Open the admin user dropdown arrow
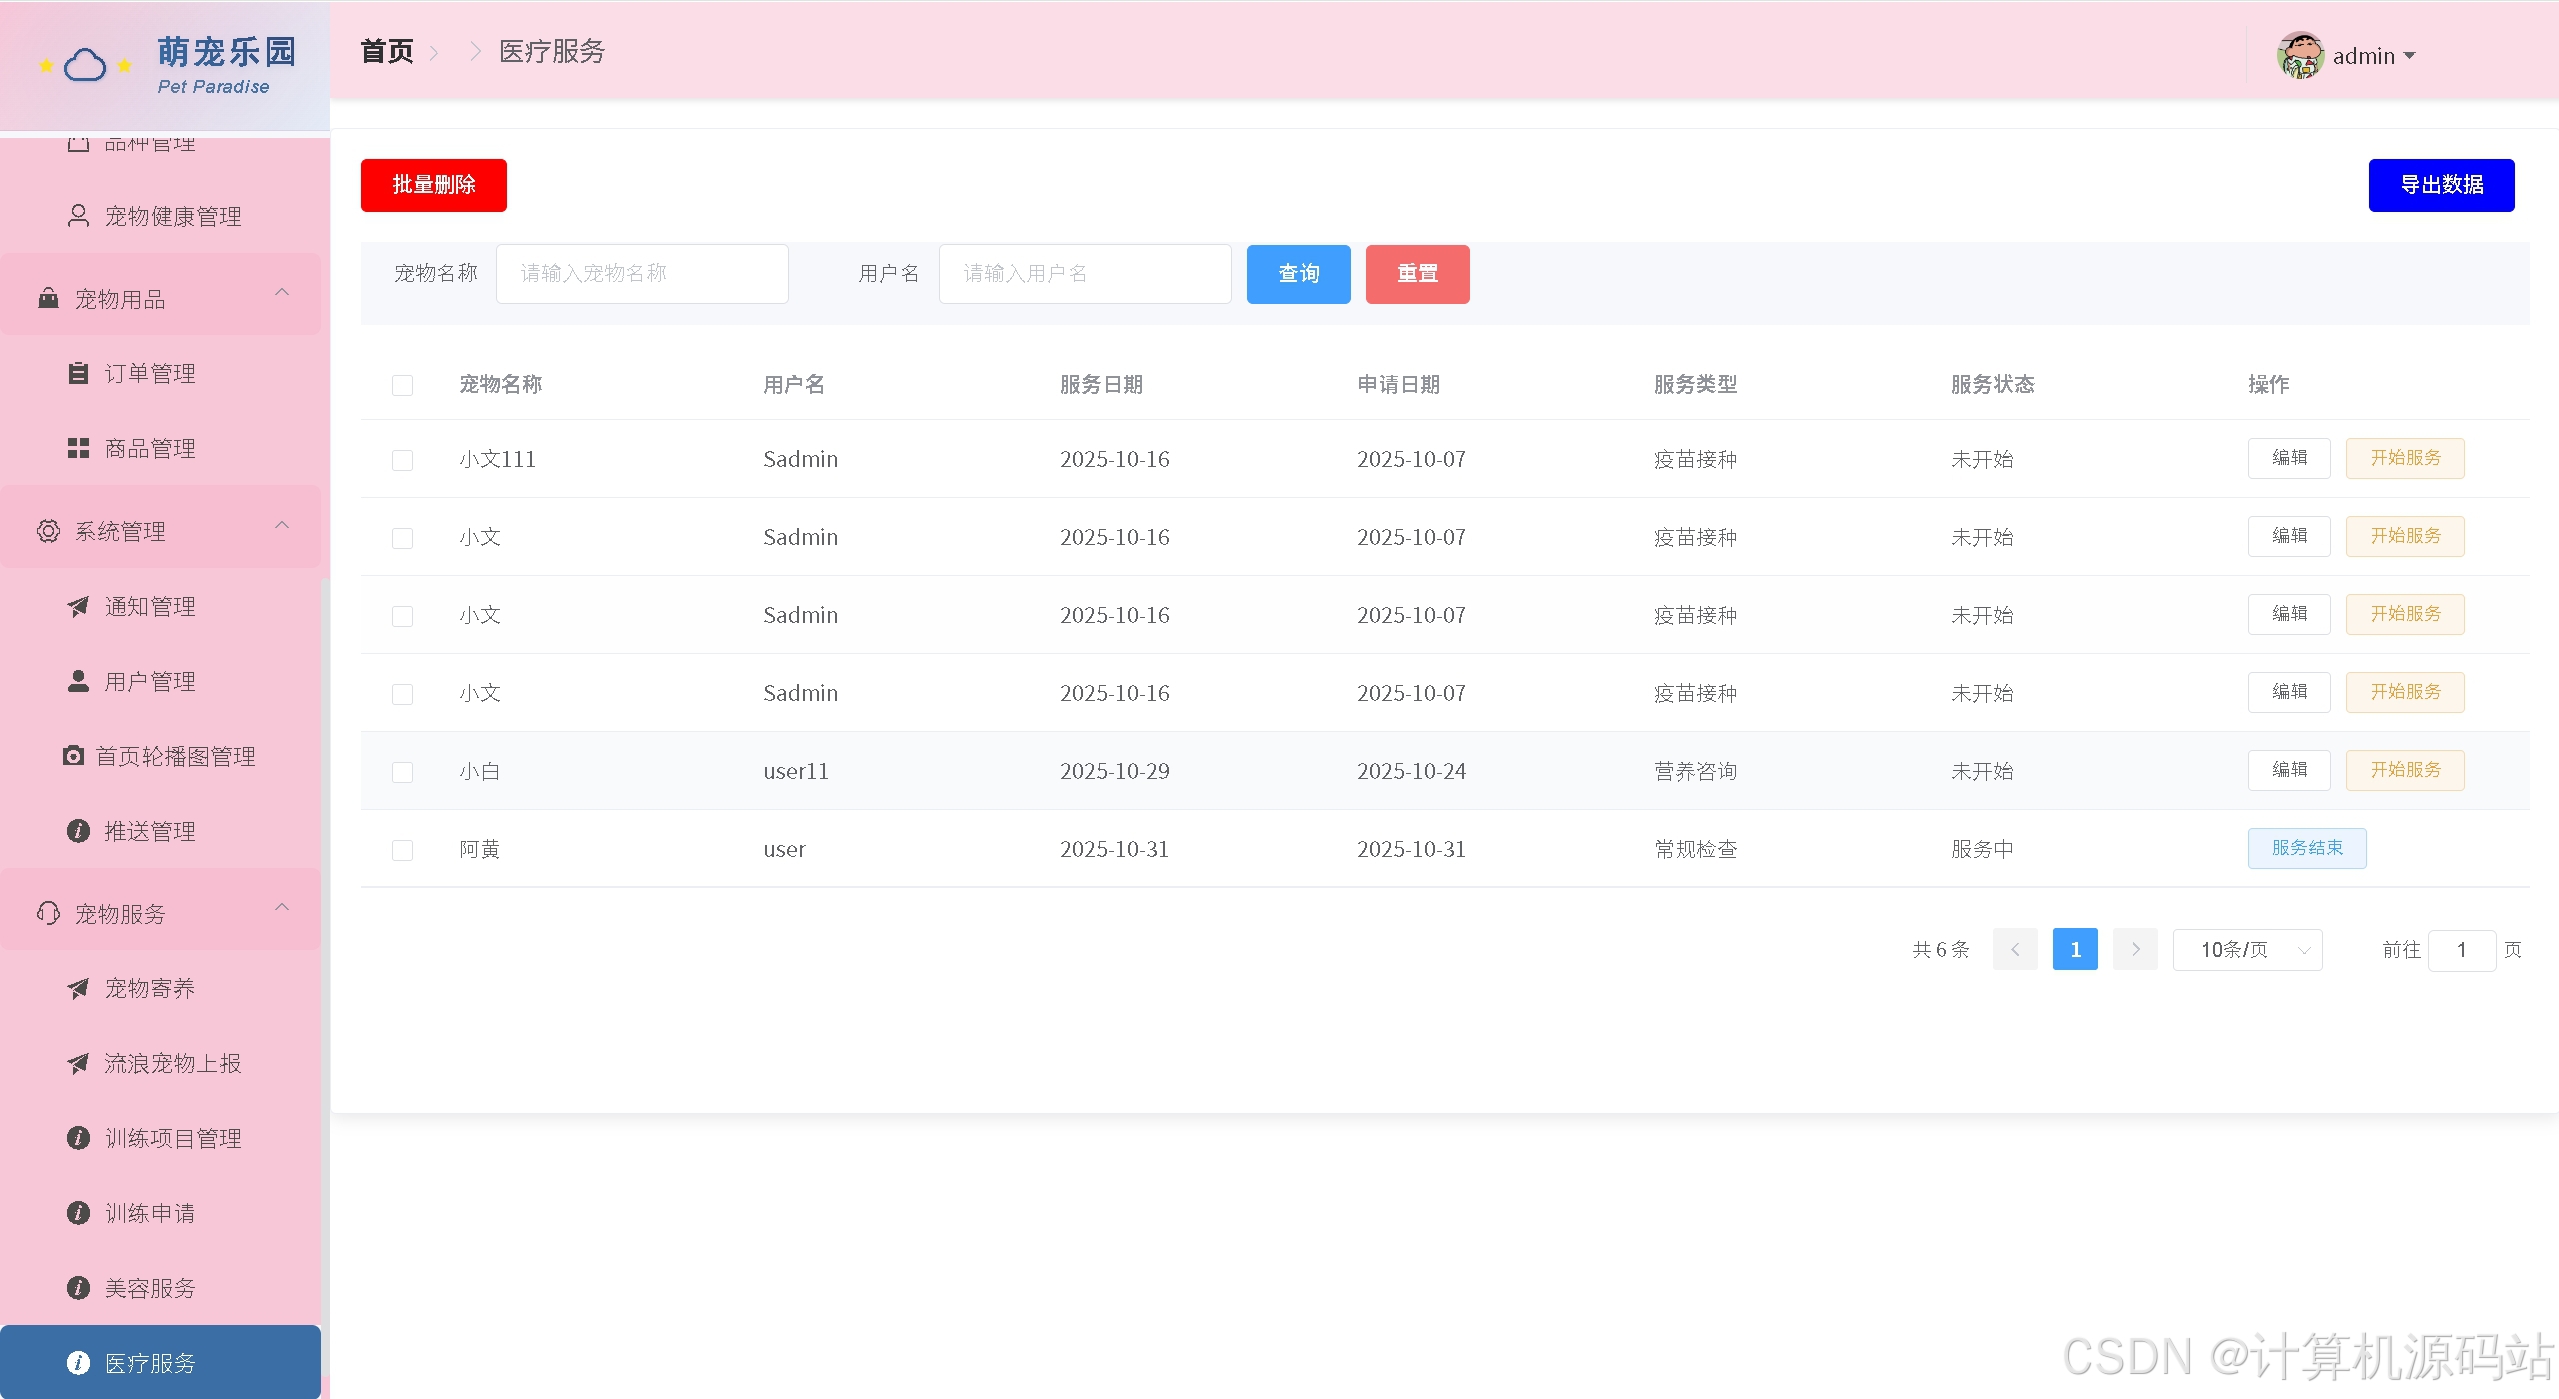2559x1399 pixels. 2409,56
